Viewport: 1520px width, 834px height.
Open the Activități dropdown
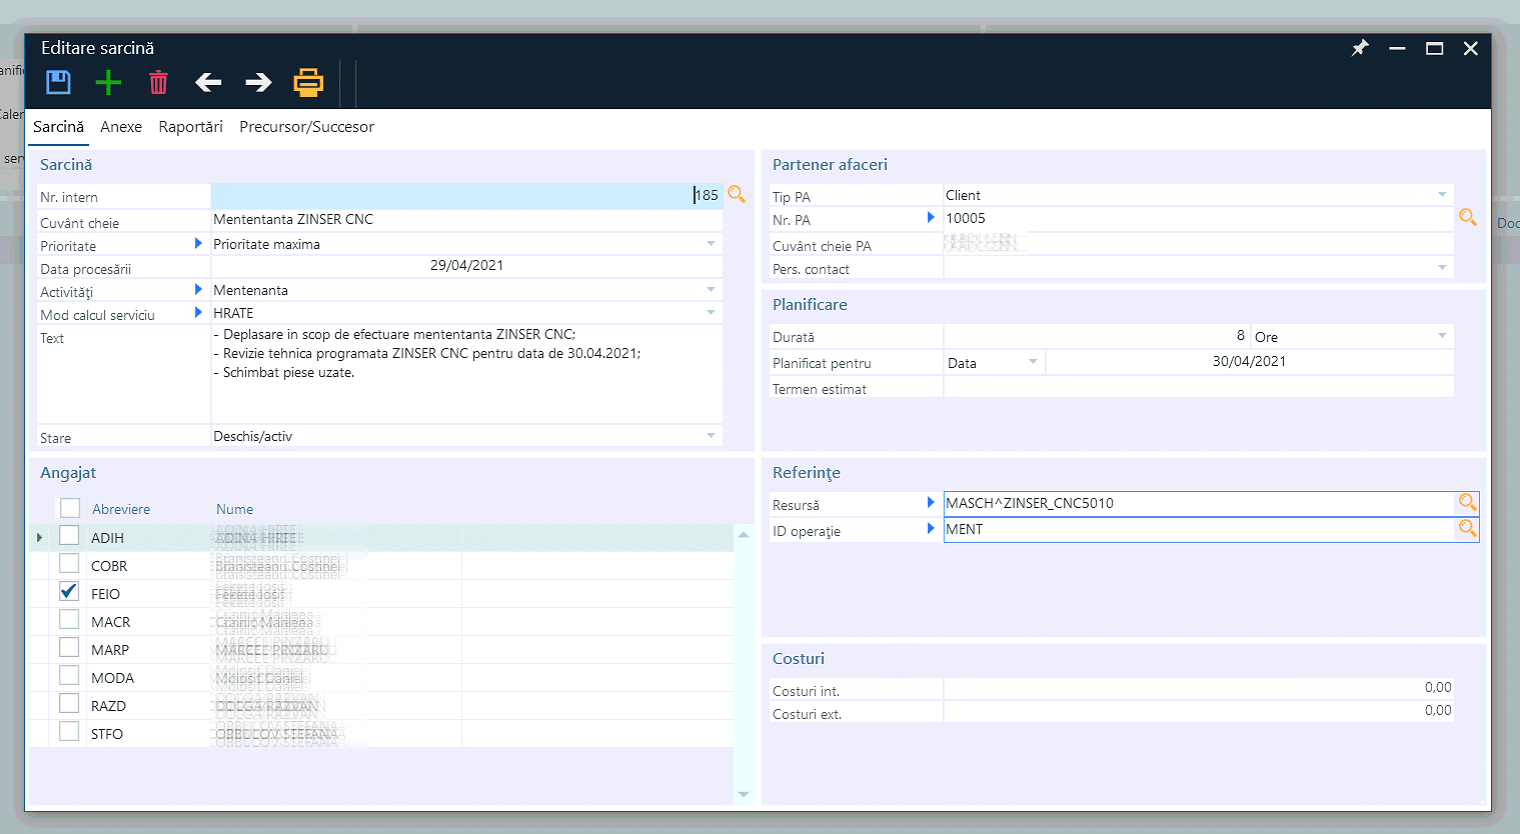pyautogui.click(x=711, y=290)
